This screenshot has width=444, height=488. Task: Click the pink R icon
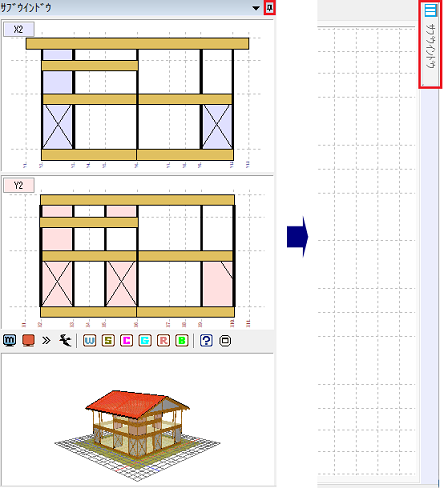(163, 341)
